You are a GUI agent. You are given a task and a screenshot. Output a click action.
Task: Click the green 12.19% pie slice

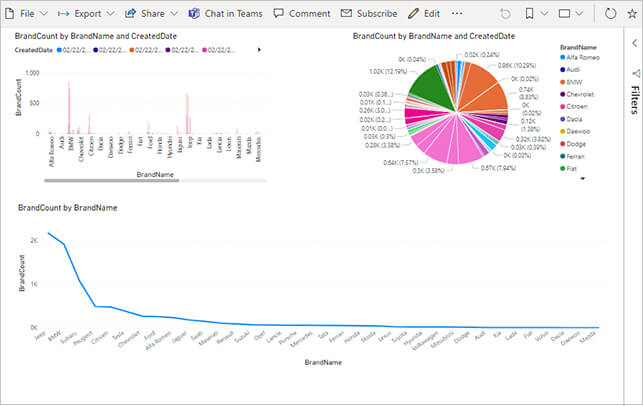pos(429,87)
